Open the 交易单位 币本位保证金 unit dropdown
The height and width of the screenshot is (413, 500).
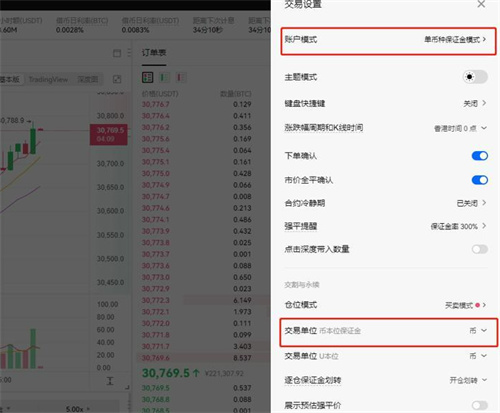[x=388, y=332]
